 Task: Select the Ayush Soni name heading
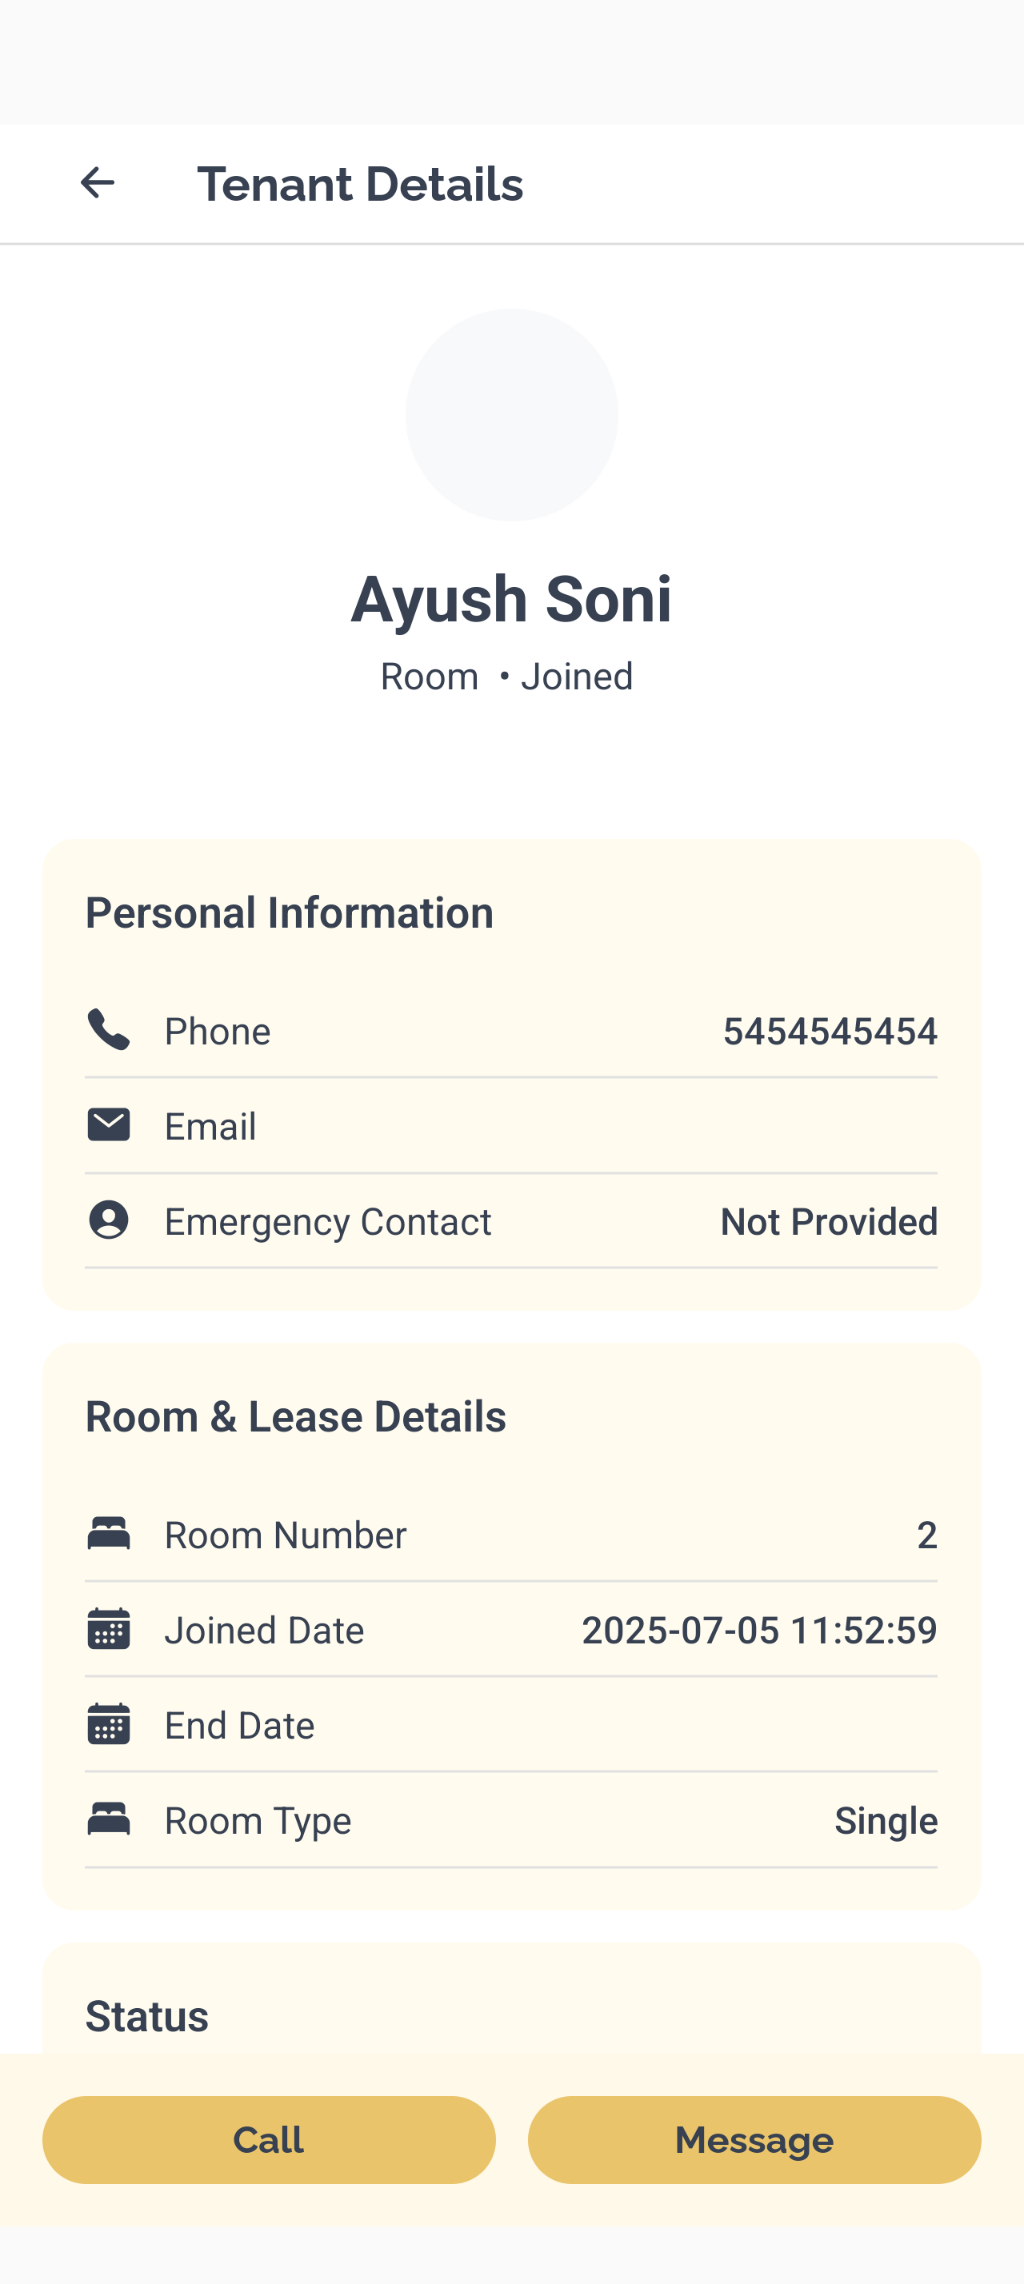tap(511, 599)
